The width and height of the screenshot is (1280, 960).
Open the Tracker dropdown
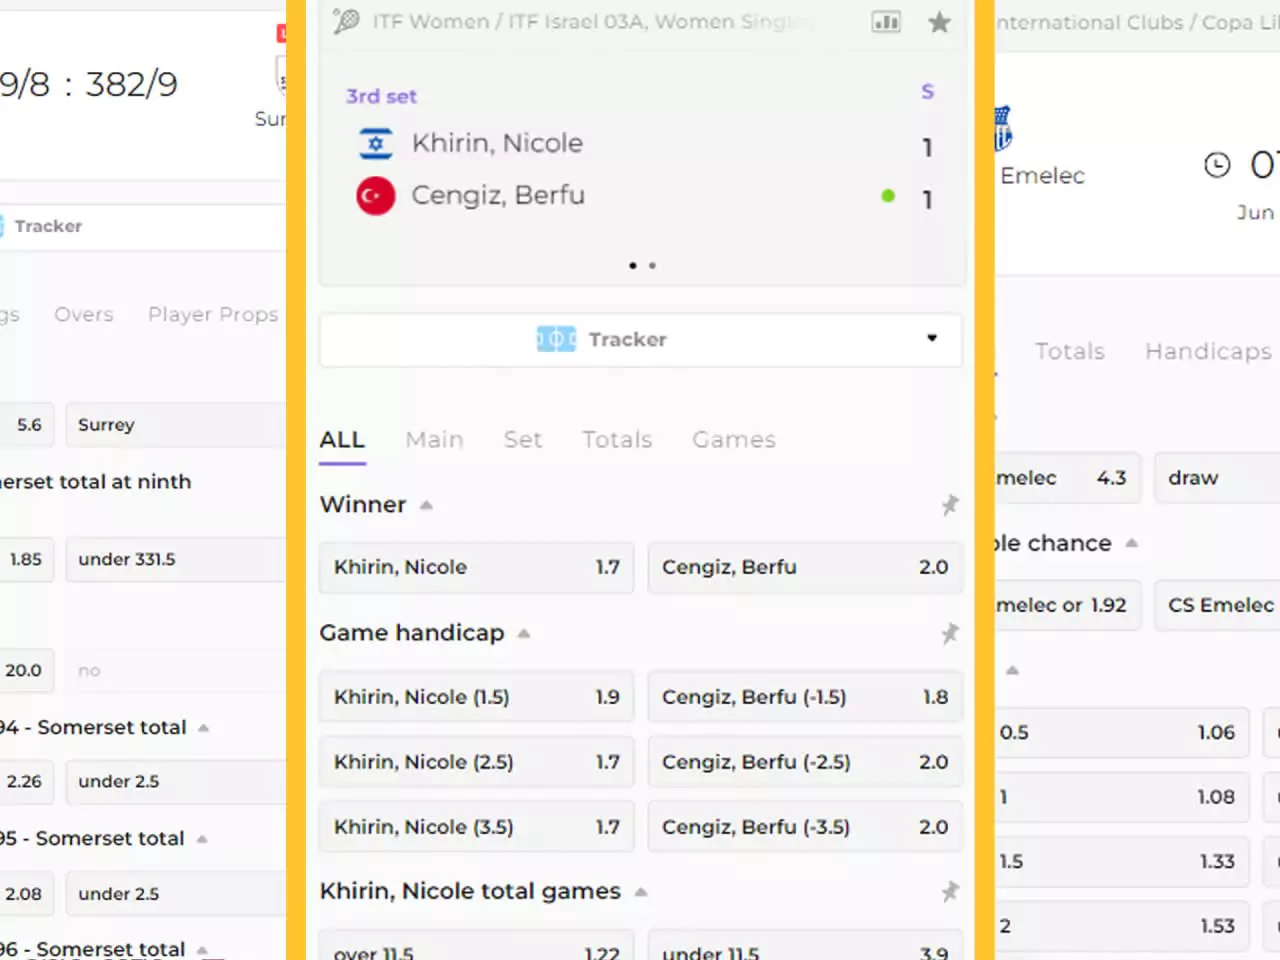[x=931, y=339]
